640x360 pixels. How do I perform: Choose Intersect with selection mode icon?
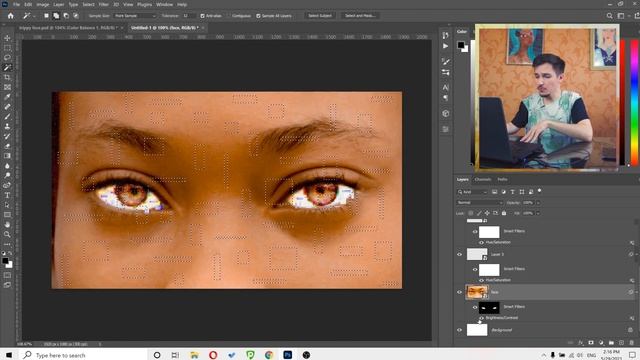tap(76, 16)
